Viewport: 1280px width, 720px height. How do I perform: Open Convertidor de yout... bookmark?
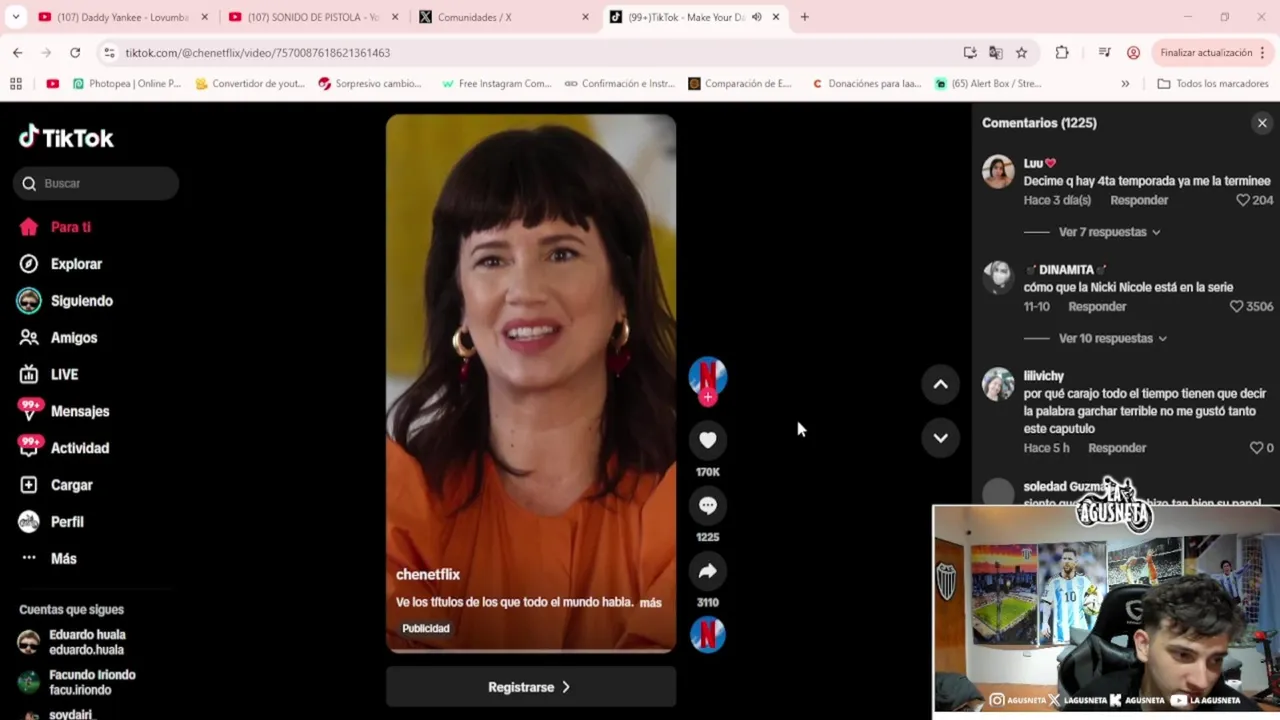click(250, 84)
